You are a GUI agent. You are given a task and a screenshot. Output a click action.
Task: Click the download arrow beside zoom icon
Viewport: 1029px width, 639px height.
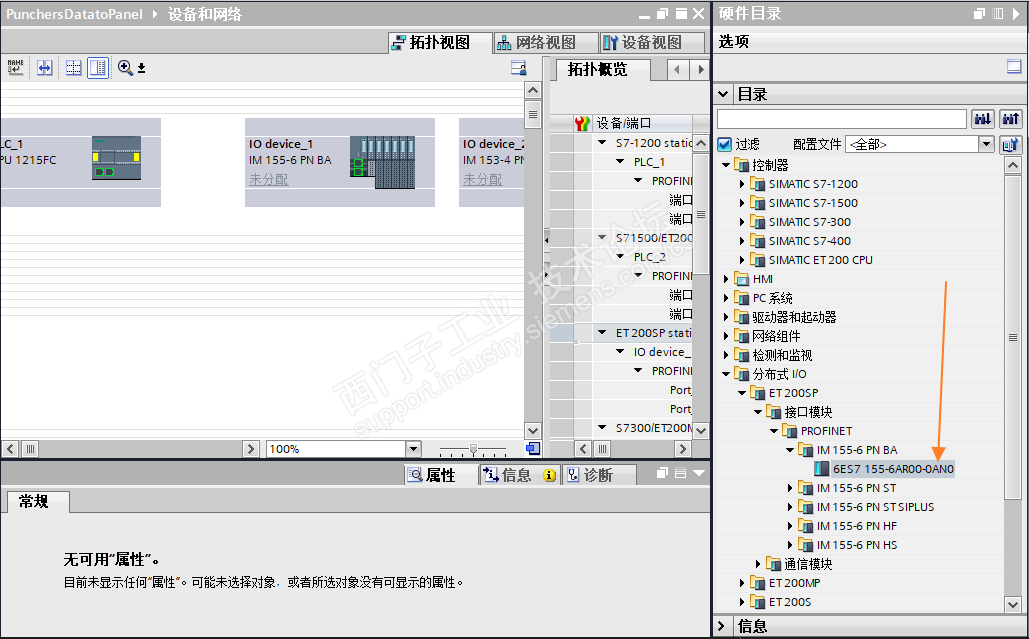point(141,68)
